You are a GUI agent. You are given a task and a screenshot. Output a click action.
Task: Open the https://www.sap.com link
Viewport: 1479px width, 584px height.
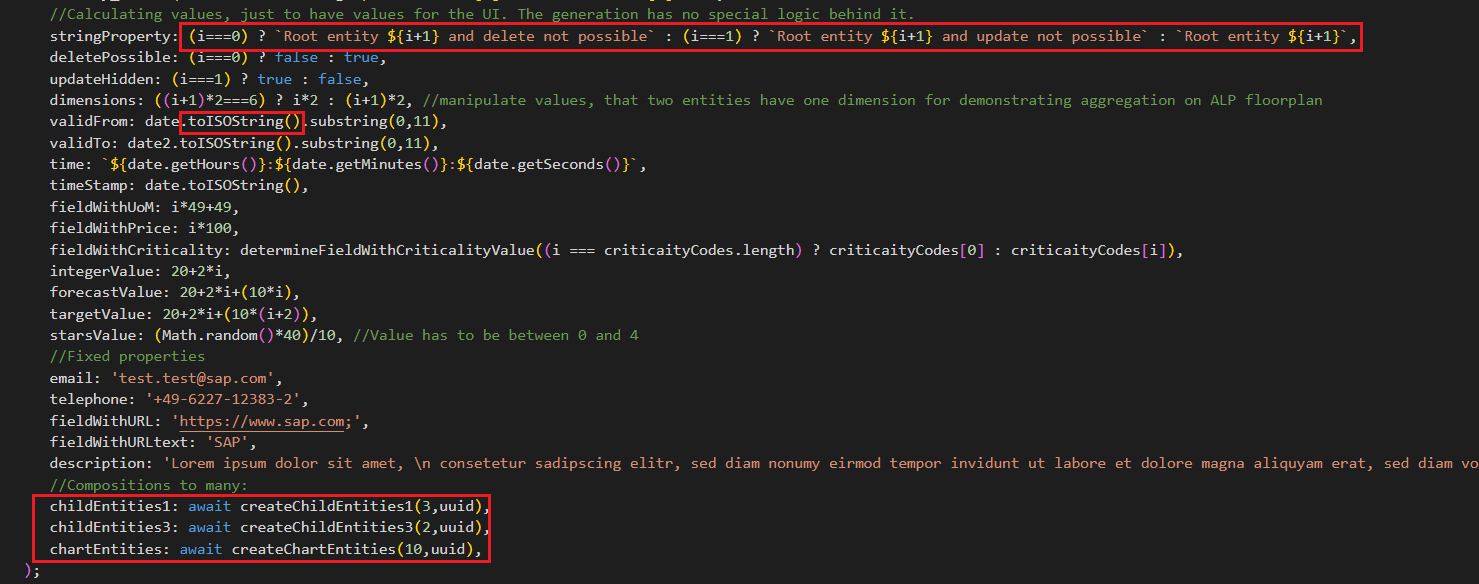pos(262,421)
